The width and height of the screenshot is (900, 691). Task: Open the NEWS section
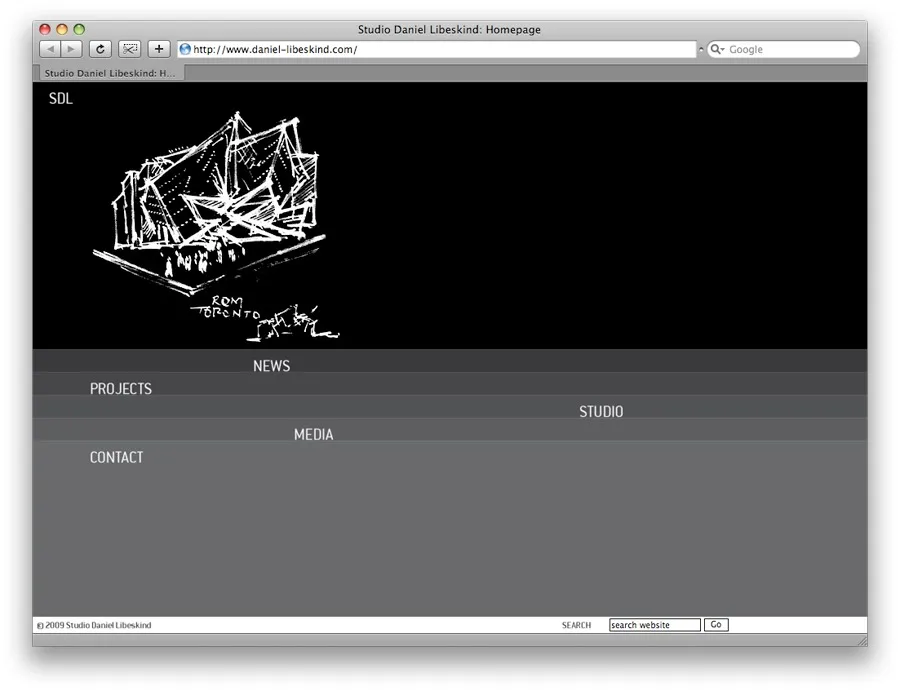[x=271, y=366]
